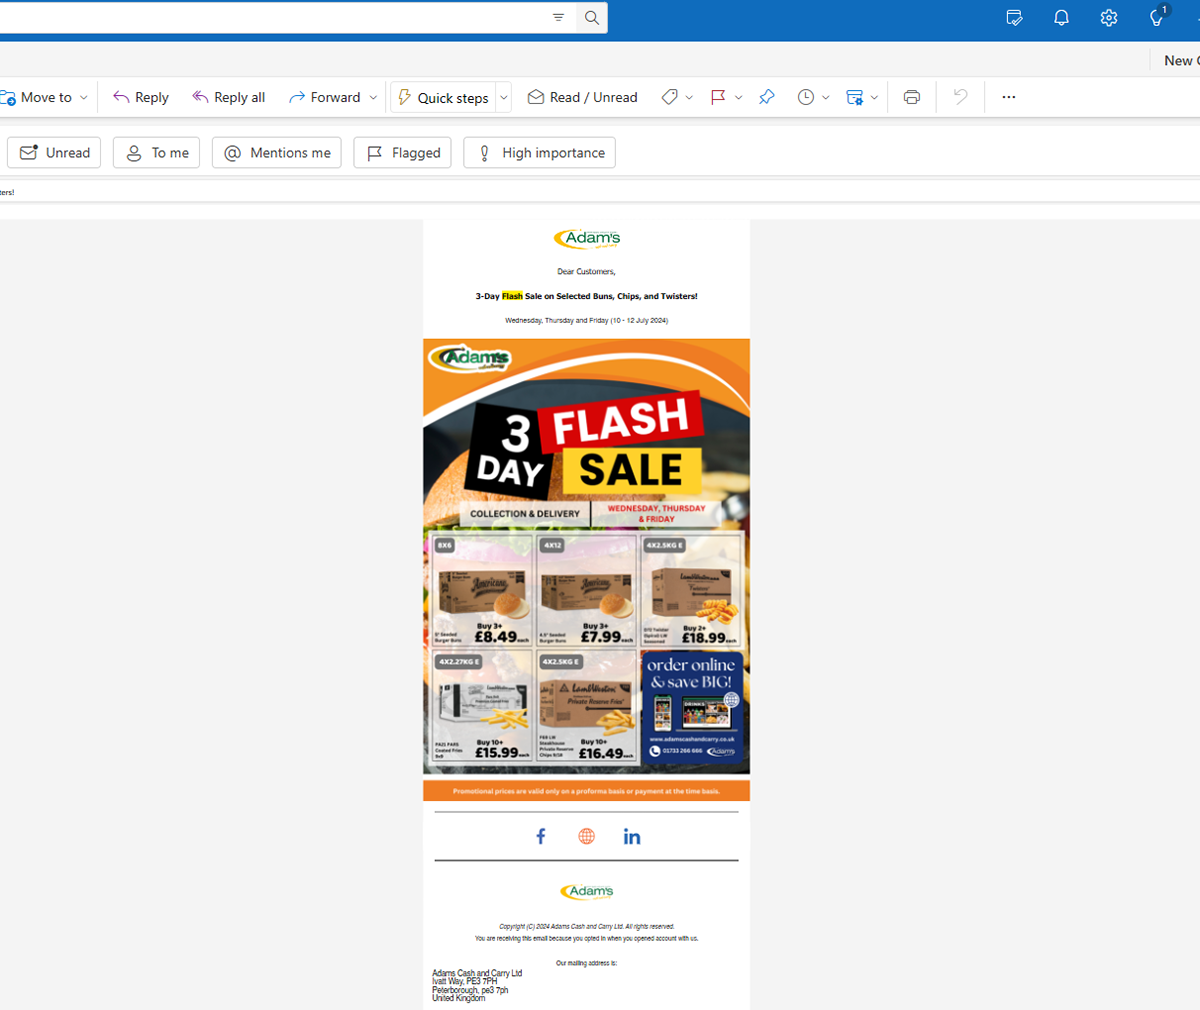Click the £18.99 twisters product tile
Viewport: 1200px width, 1010px height.
point(691,591)
